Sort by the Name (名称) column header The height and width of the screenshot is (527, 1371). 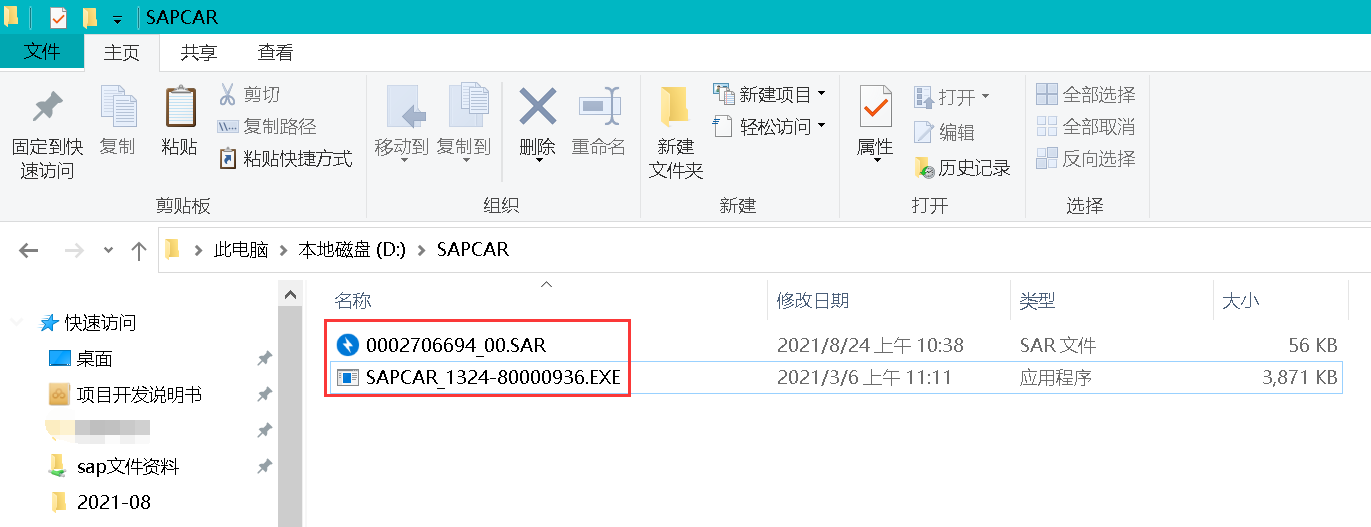pos(353,301)
